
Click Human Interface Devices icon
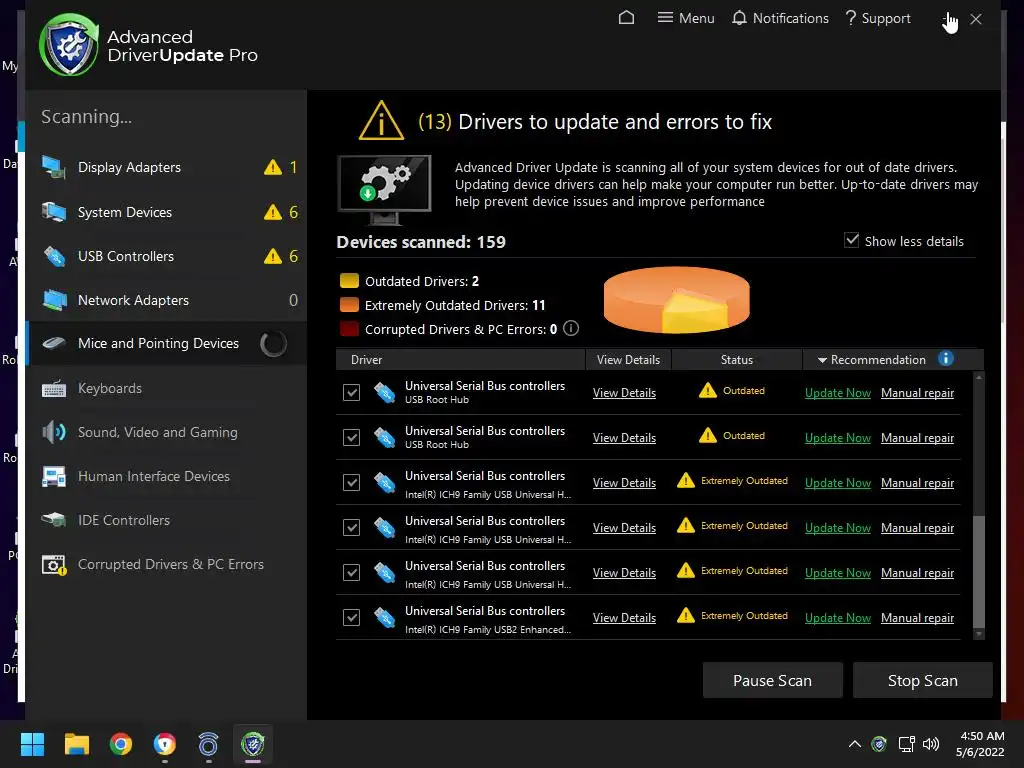pos(54,476)
